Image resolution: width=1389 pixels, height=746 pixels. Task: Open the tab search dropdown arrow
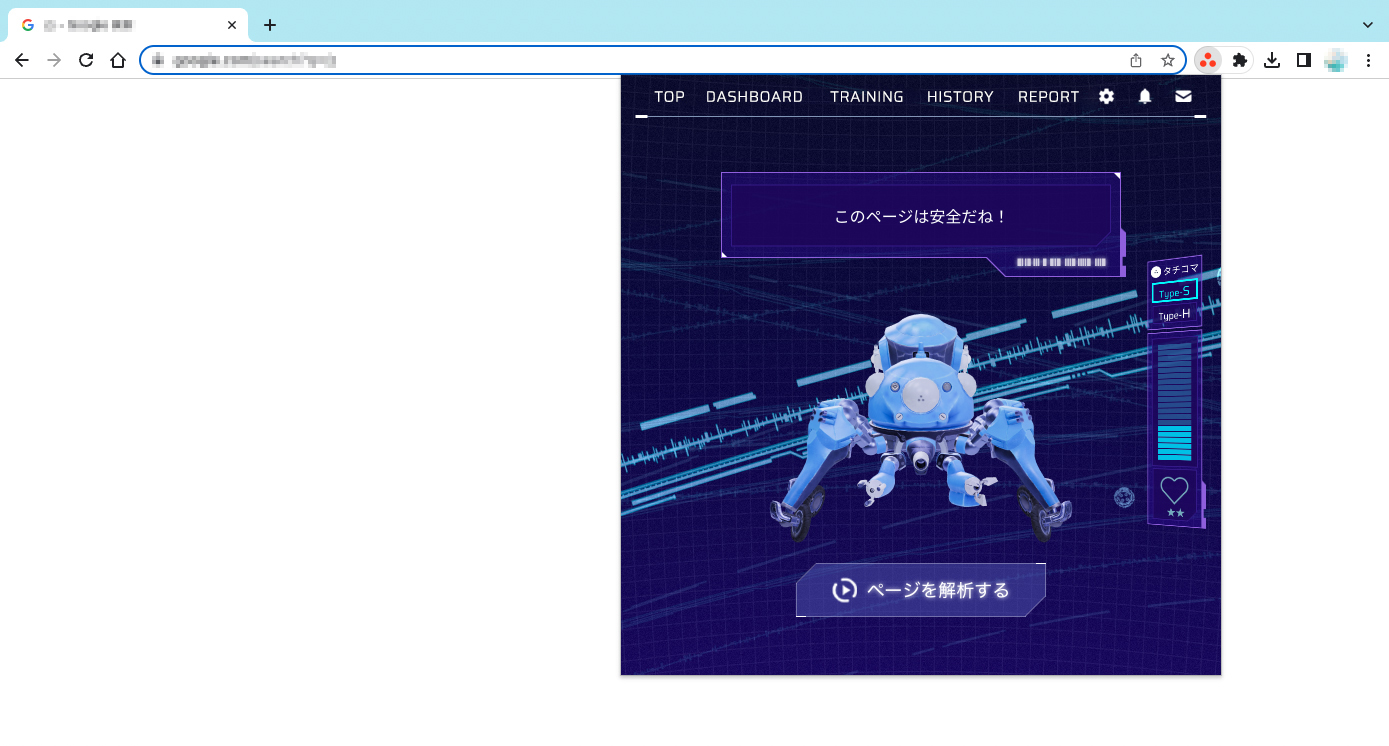(1368, 25)
